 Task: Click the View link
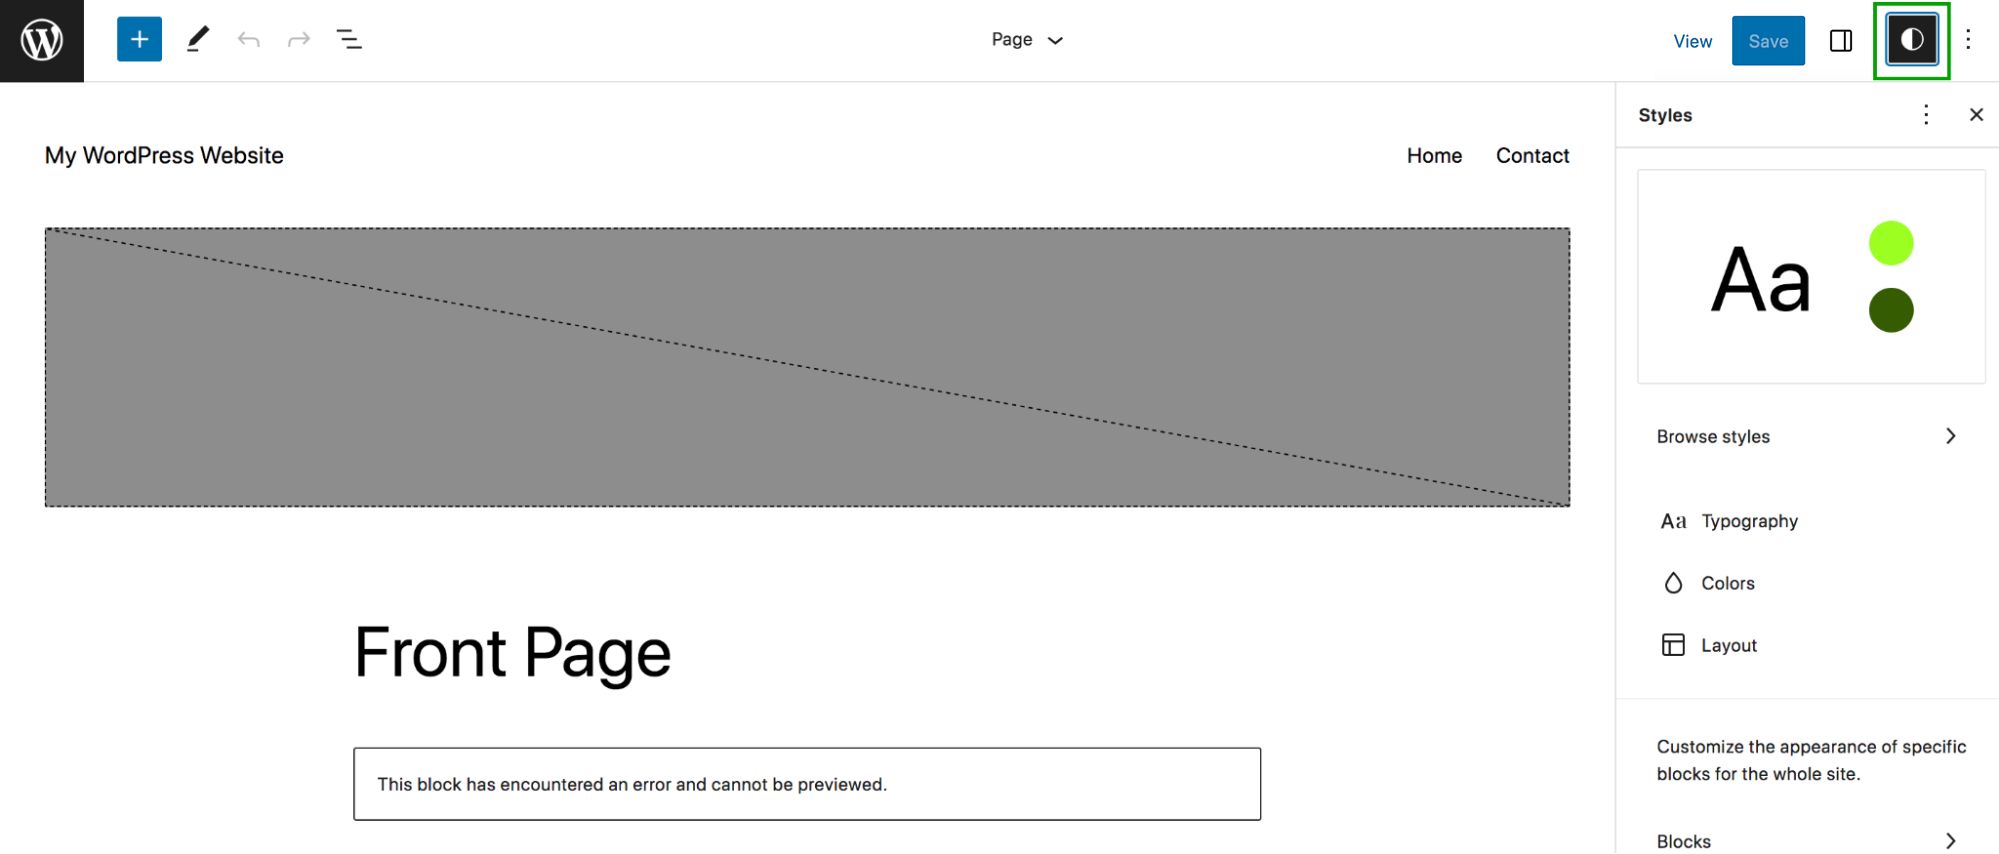coord(1692,41)
